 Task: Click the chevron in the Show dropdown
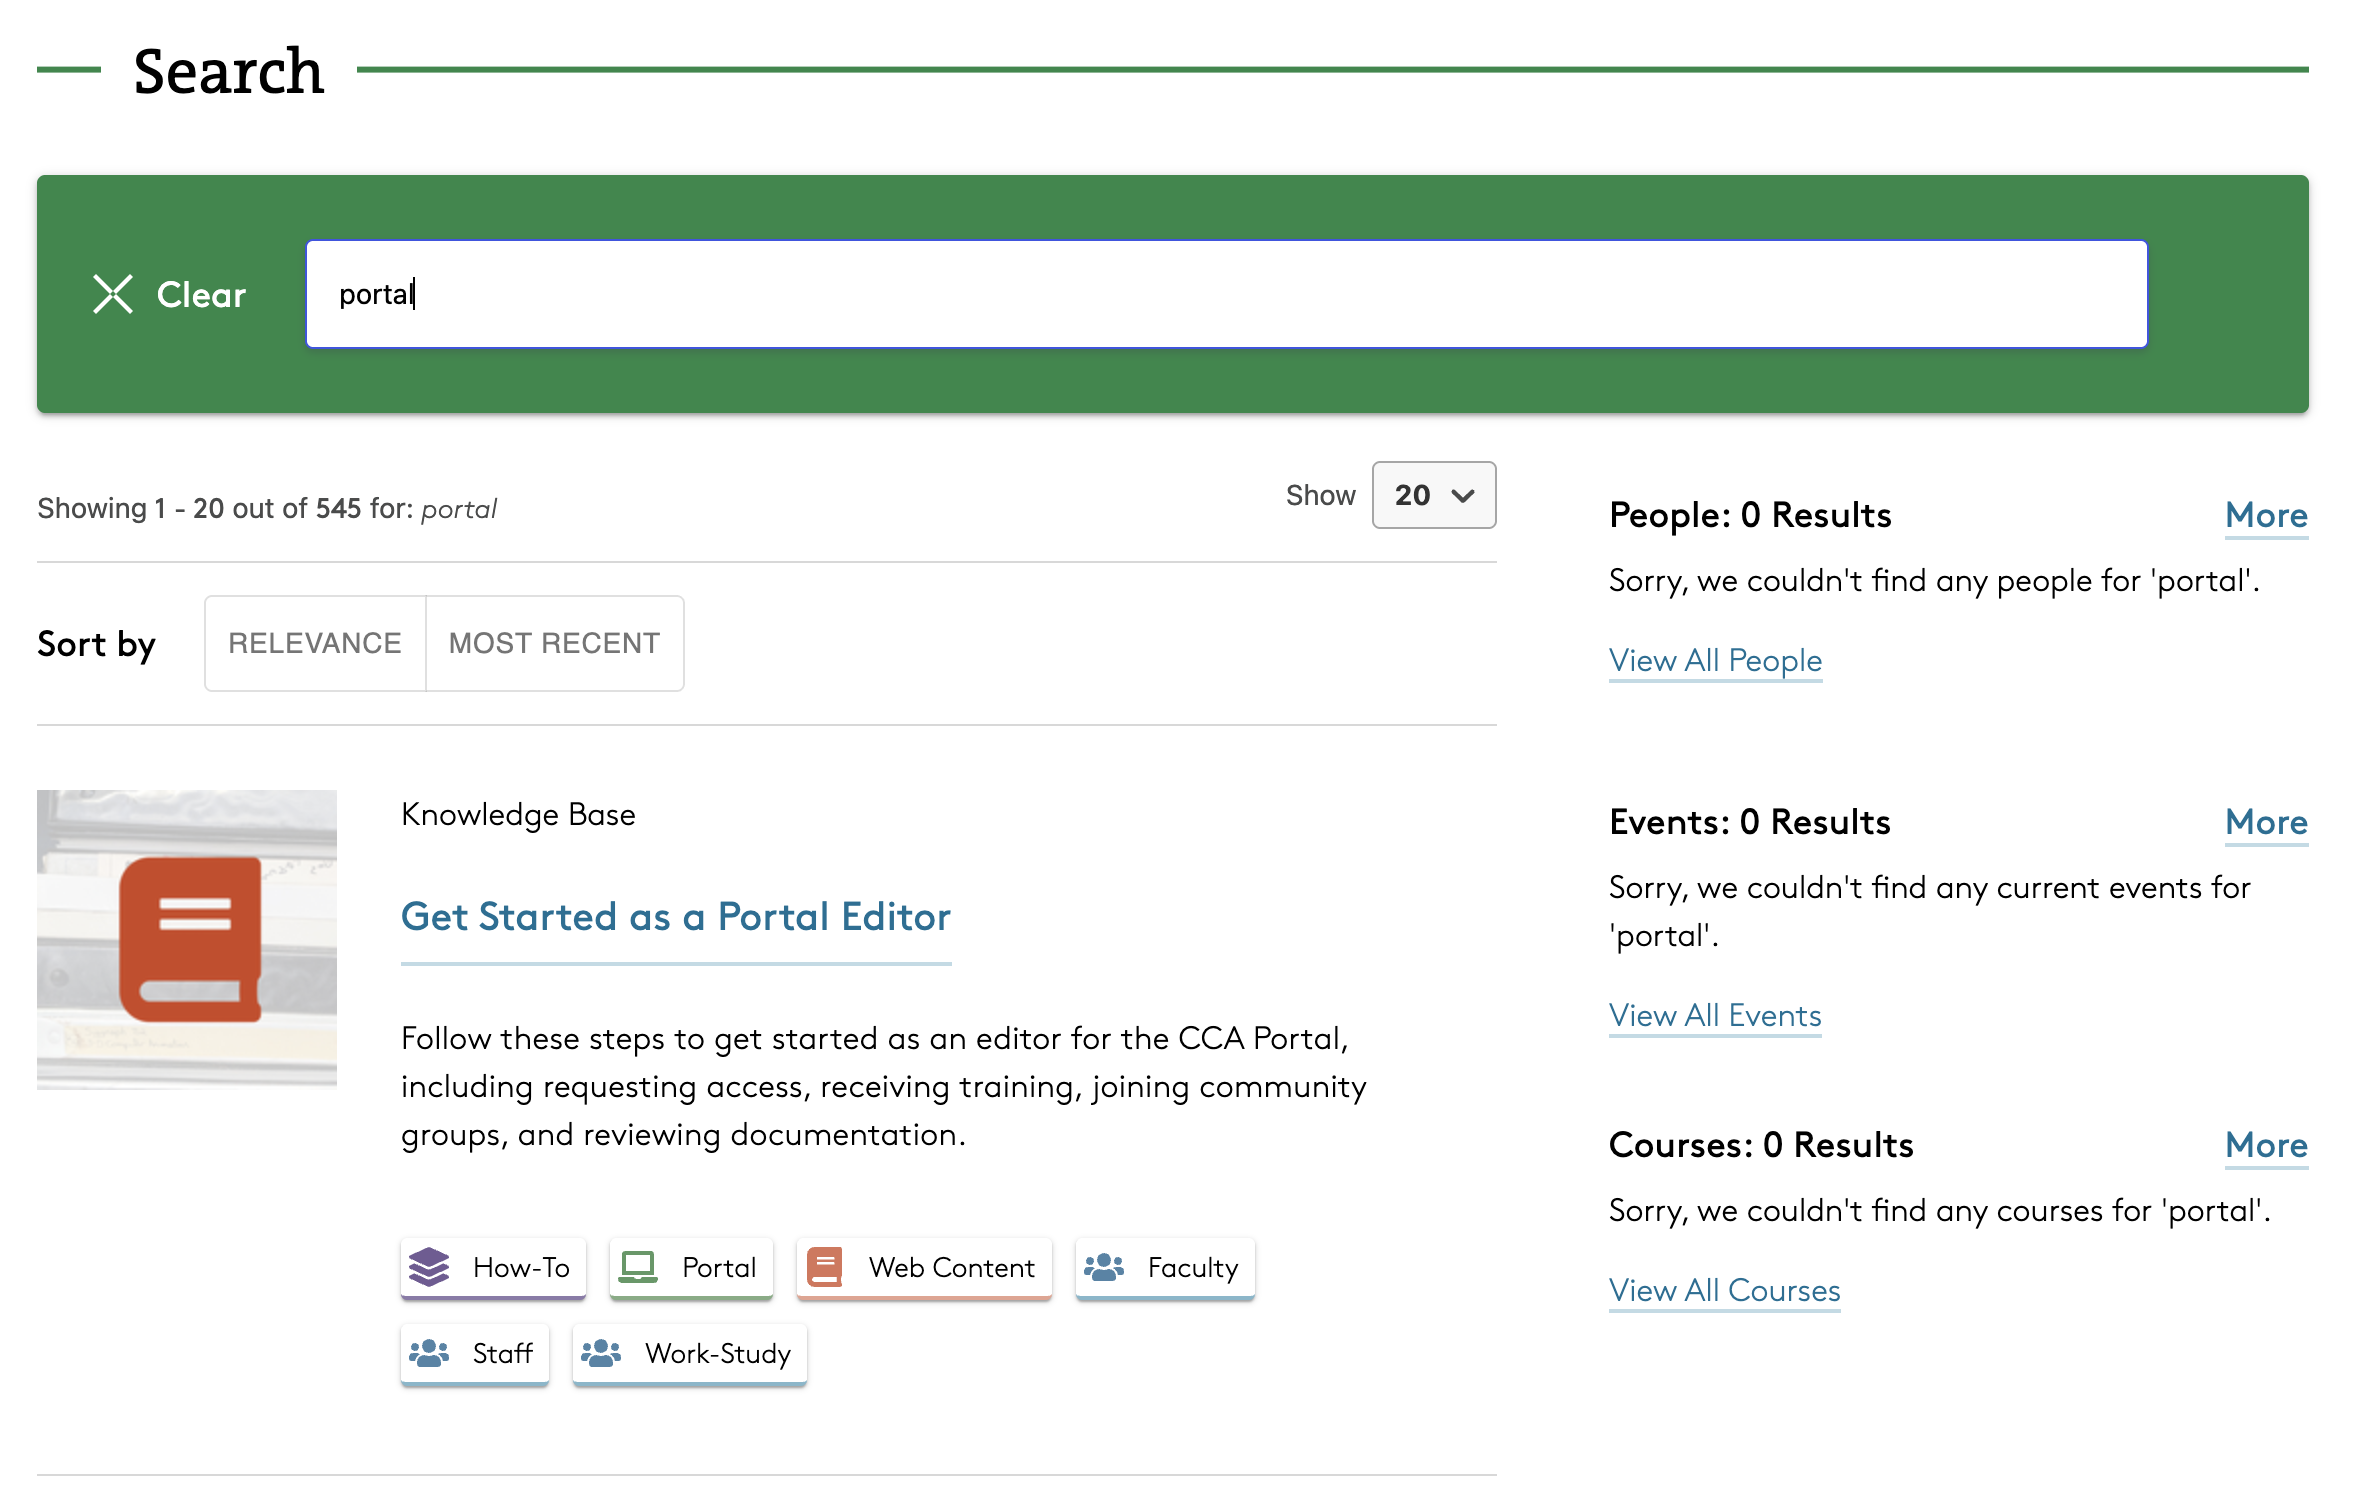pyautogui.click(x=1463, y=495)
